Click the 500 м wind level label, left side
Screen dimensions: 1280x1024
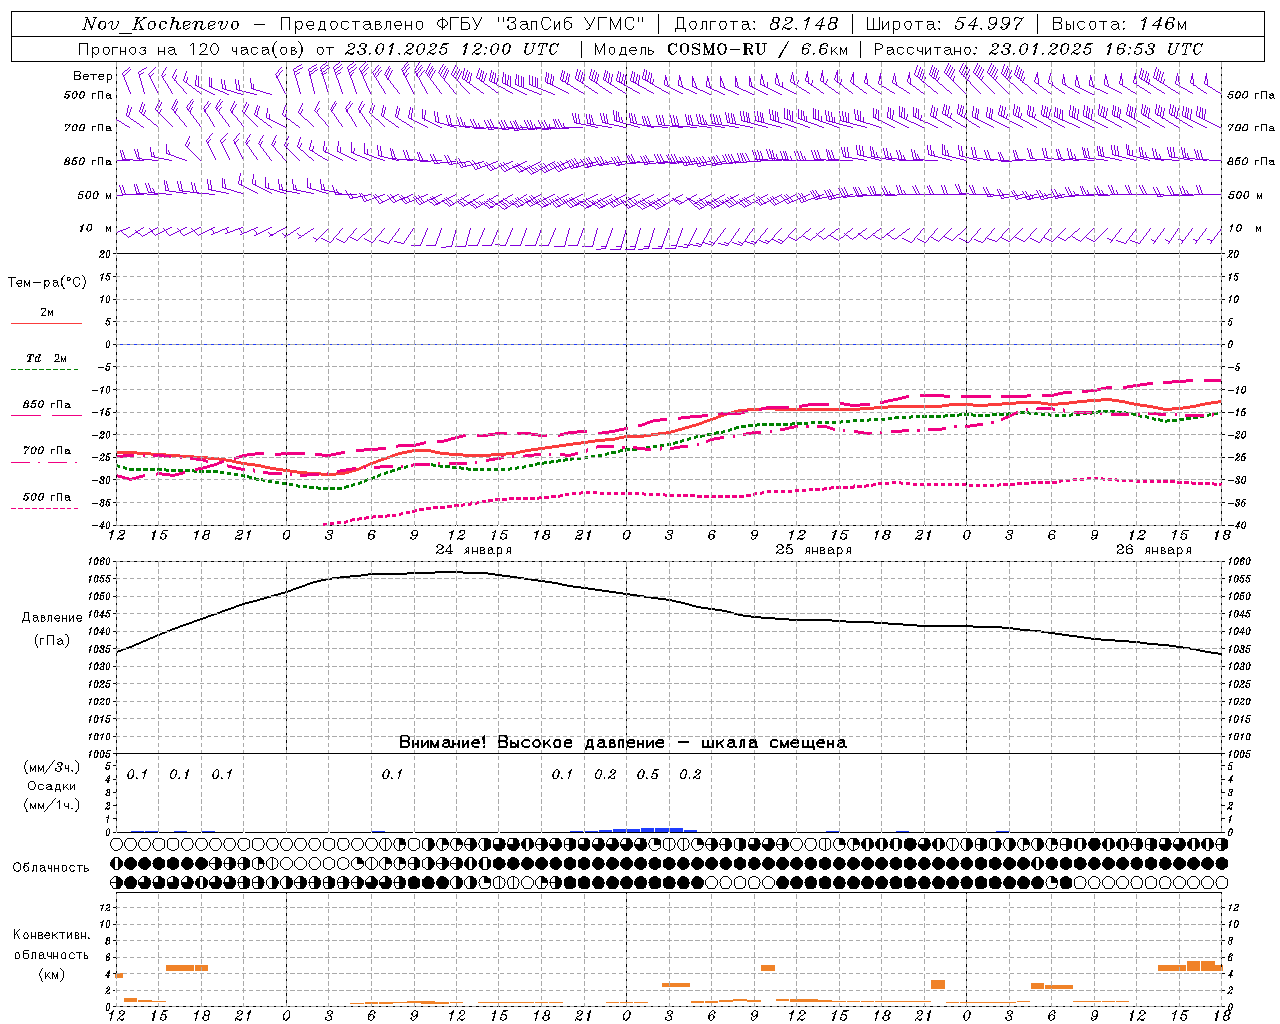95,196
